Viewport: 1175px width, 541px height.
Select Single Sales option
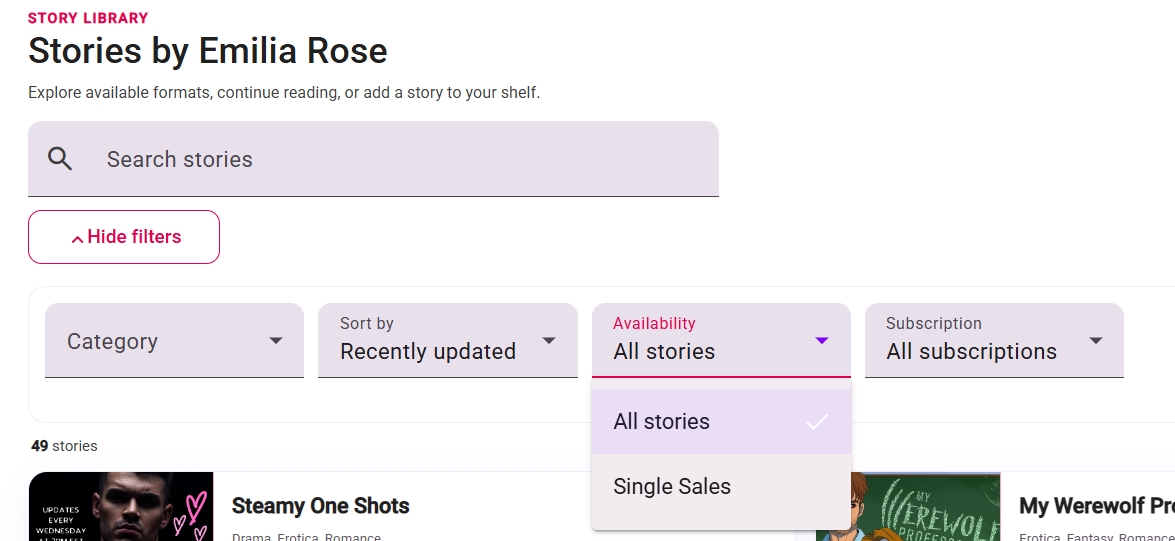click(721, 486)
